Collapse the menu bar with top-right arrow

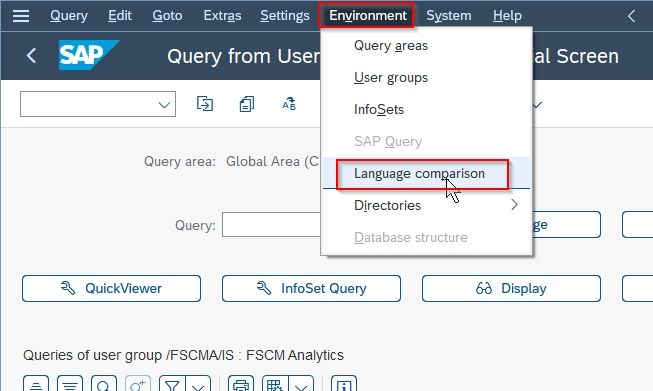(632, 16)
